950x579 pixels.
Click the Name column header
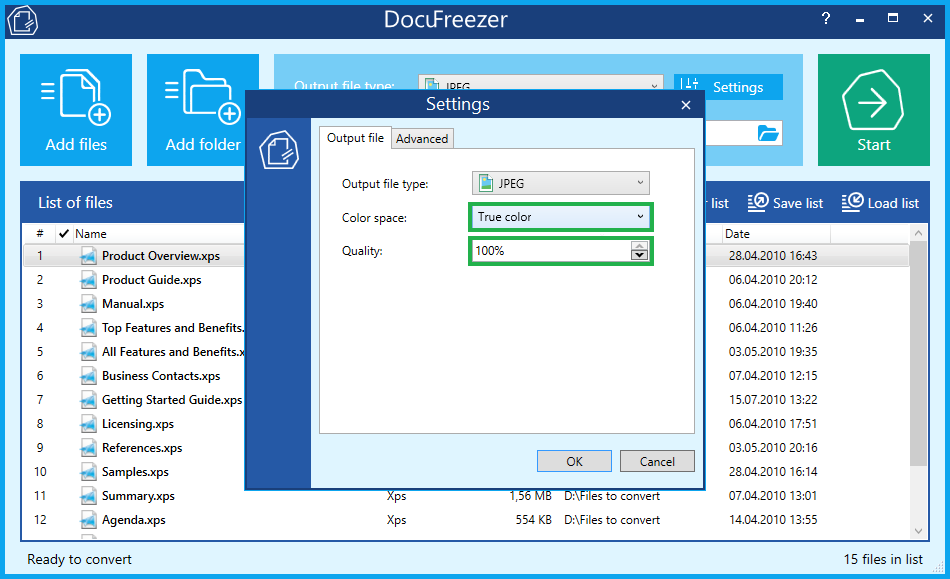[x=91, y=234]
